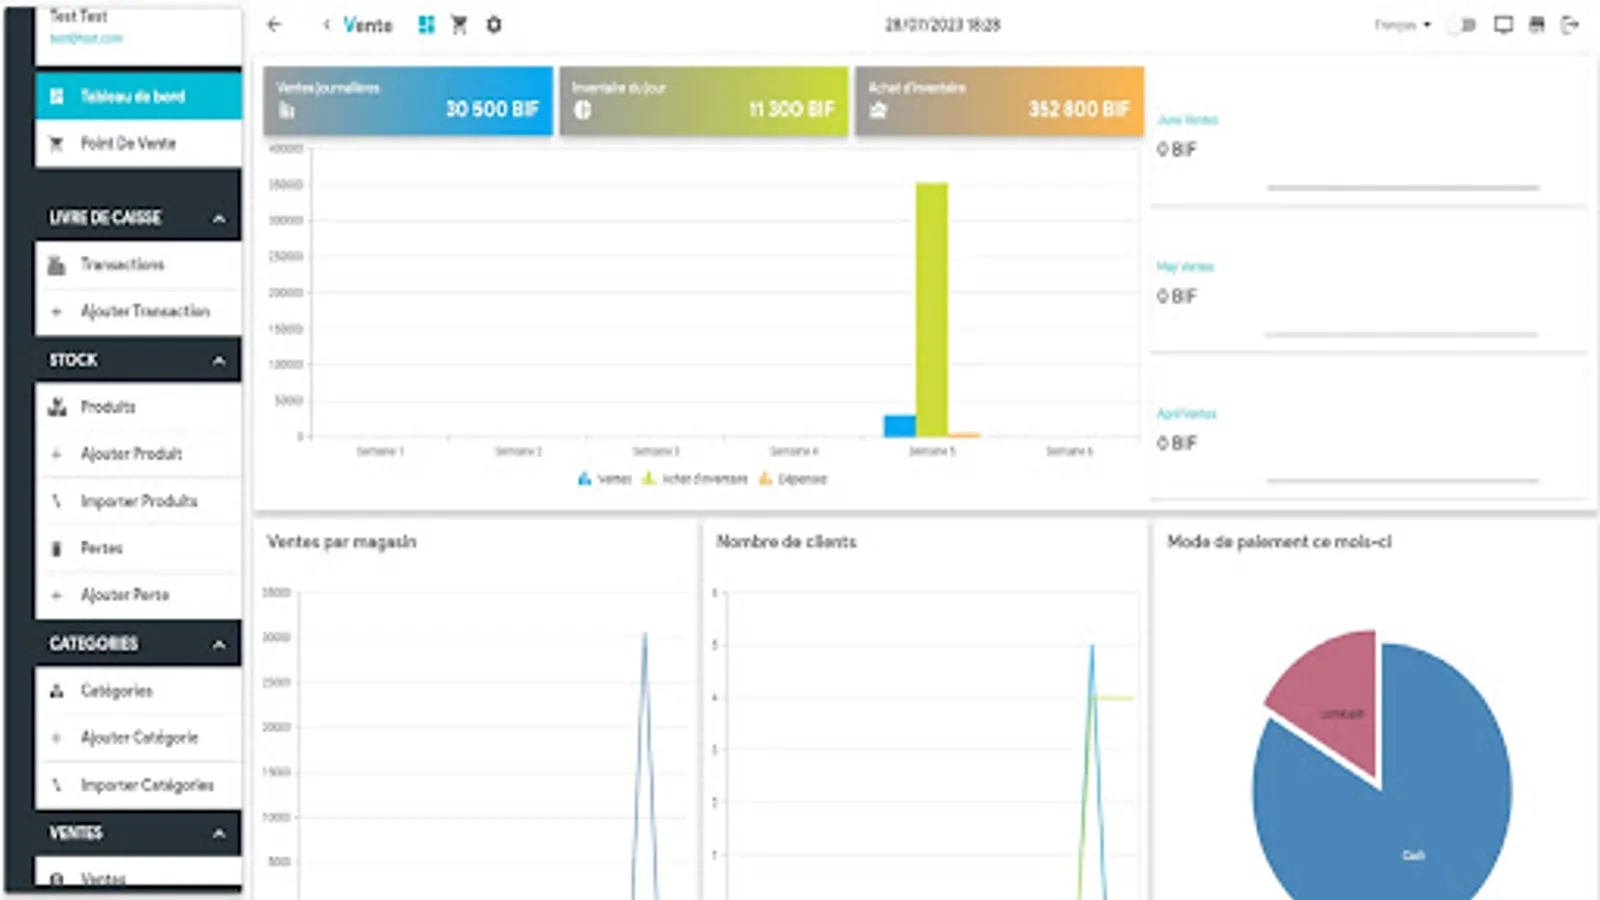
Task: Click the Achat d'inventaire card
Action: click(x=1000, y=101)
